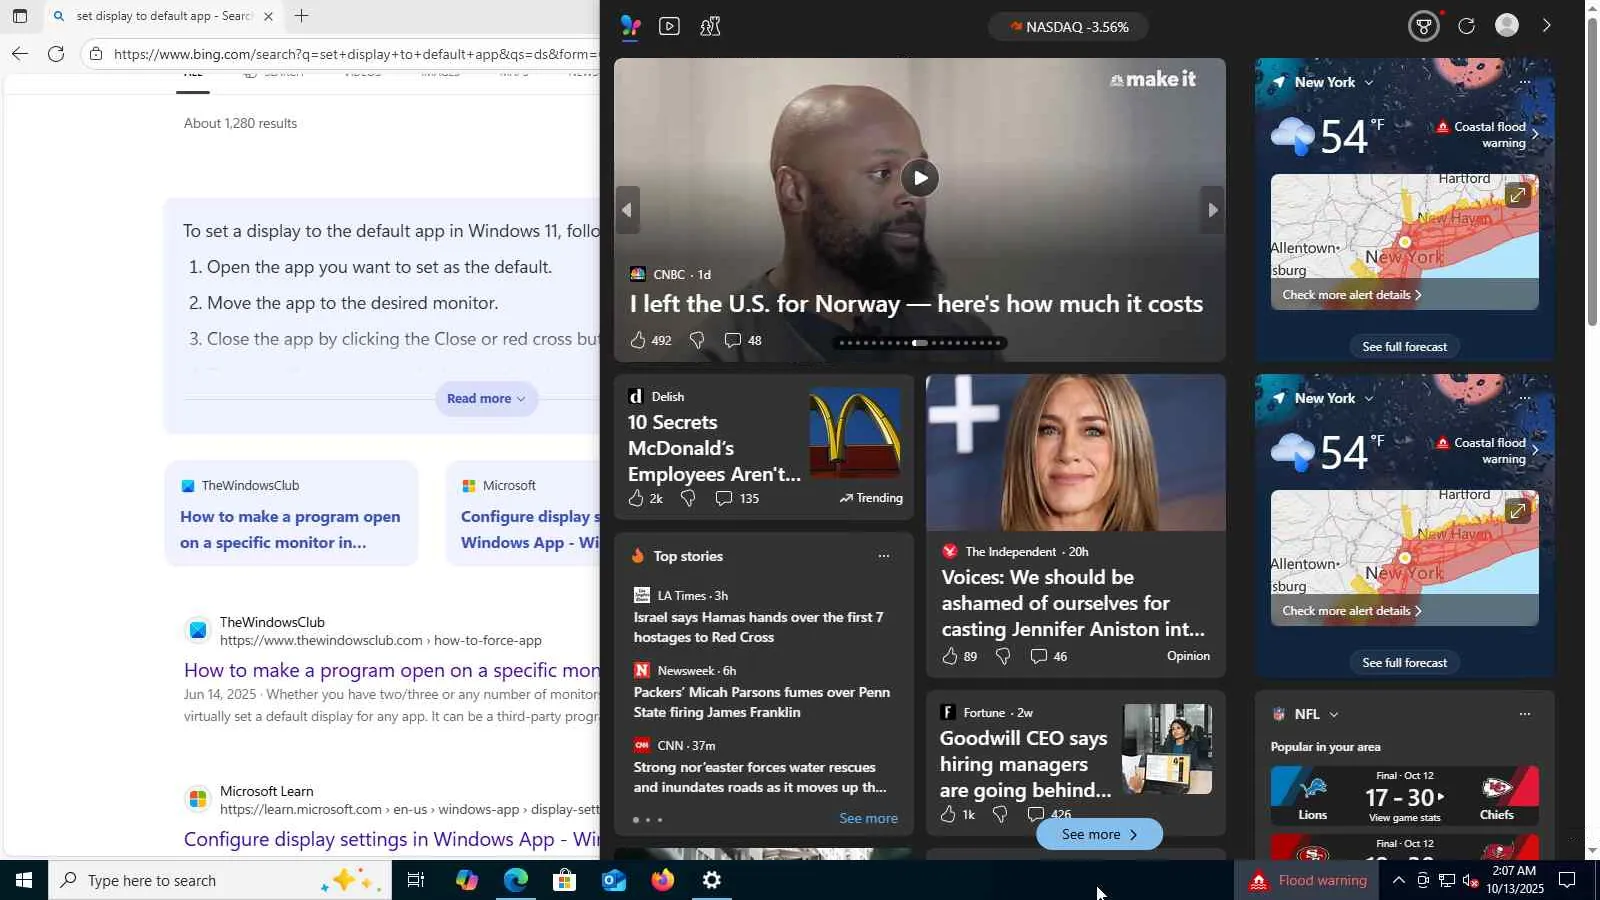Open See more link under Top stories
1600x900 pixels.
coord(868,818)
